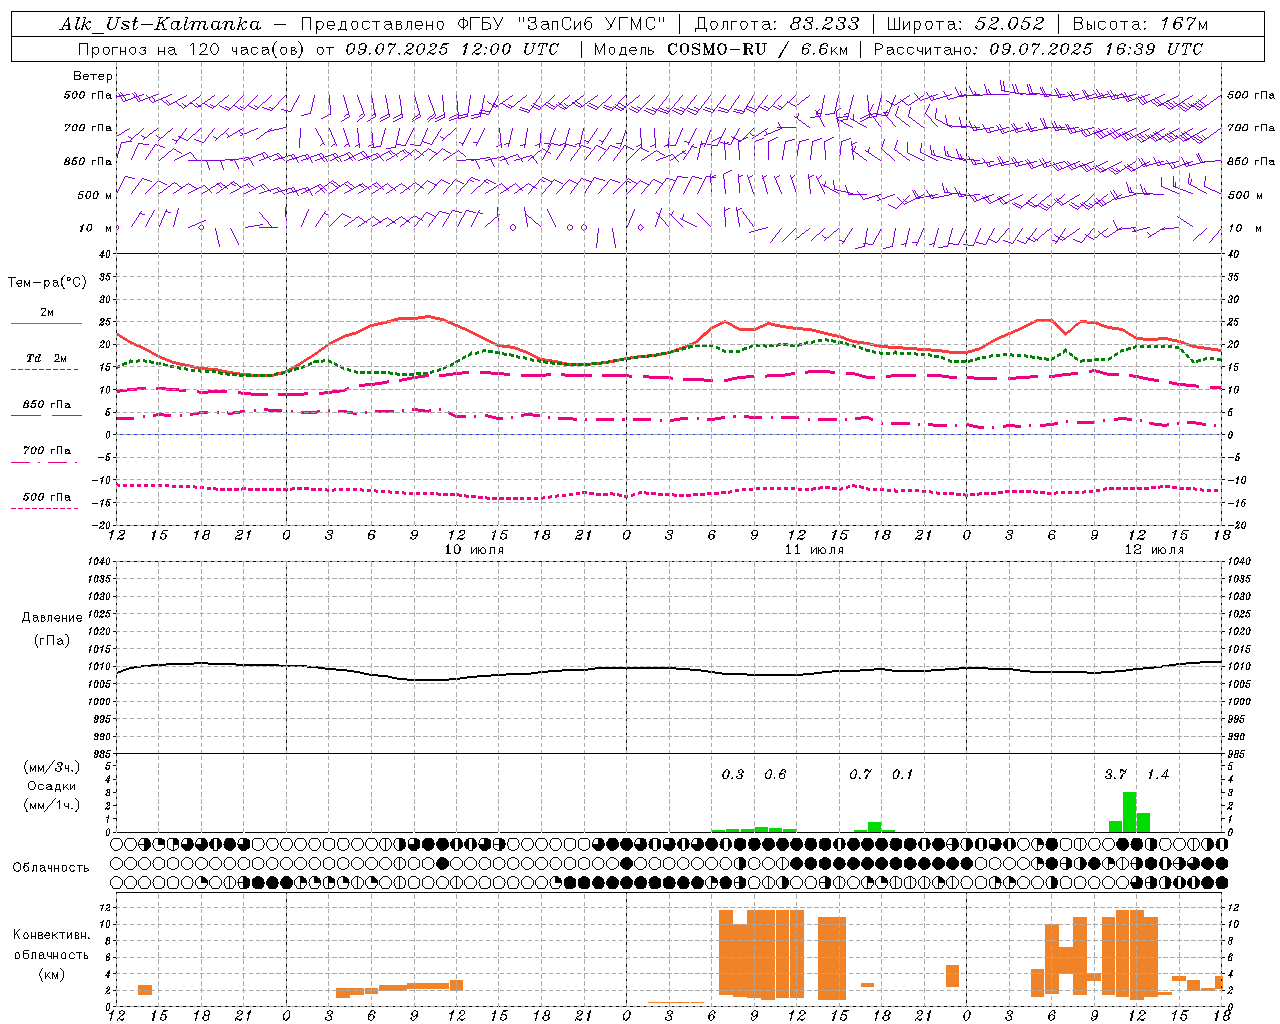Select the 1.4 precipitation total
The image size is (1280, 1024).
[x=1157, y=774]
